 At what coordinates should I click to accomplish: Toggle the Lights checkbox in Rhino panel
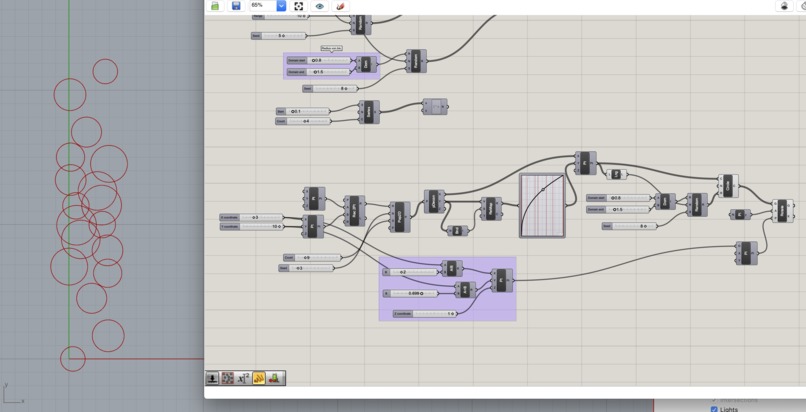point(714,409)
